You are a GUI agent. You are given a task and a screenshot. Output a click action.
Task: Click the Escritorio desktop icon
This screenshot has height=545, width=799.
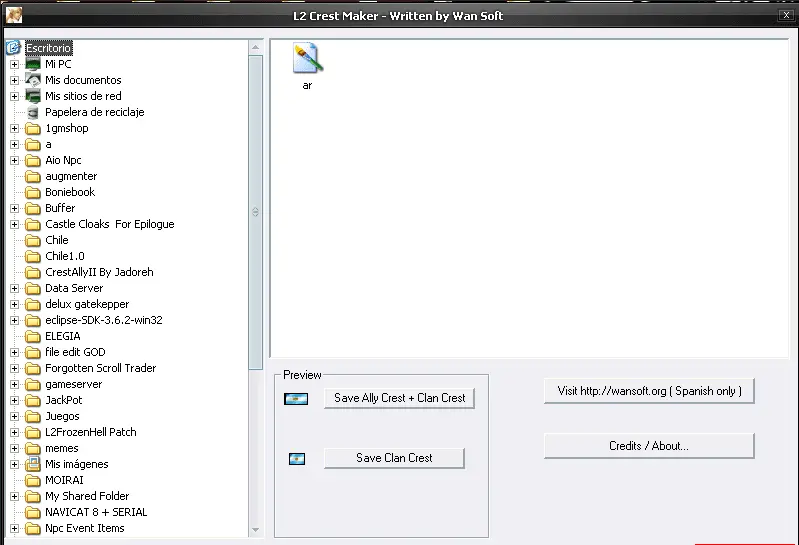pos(14,48)
